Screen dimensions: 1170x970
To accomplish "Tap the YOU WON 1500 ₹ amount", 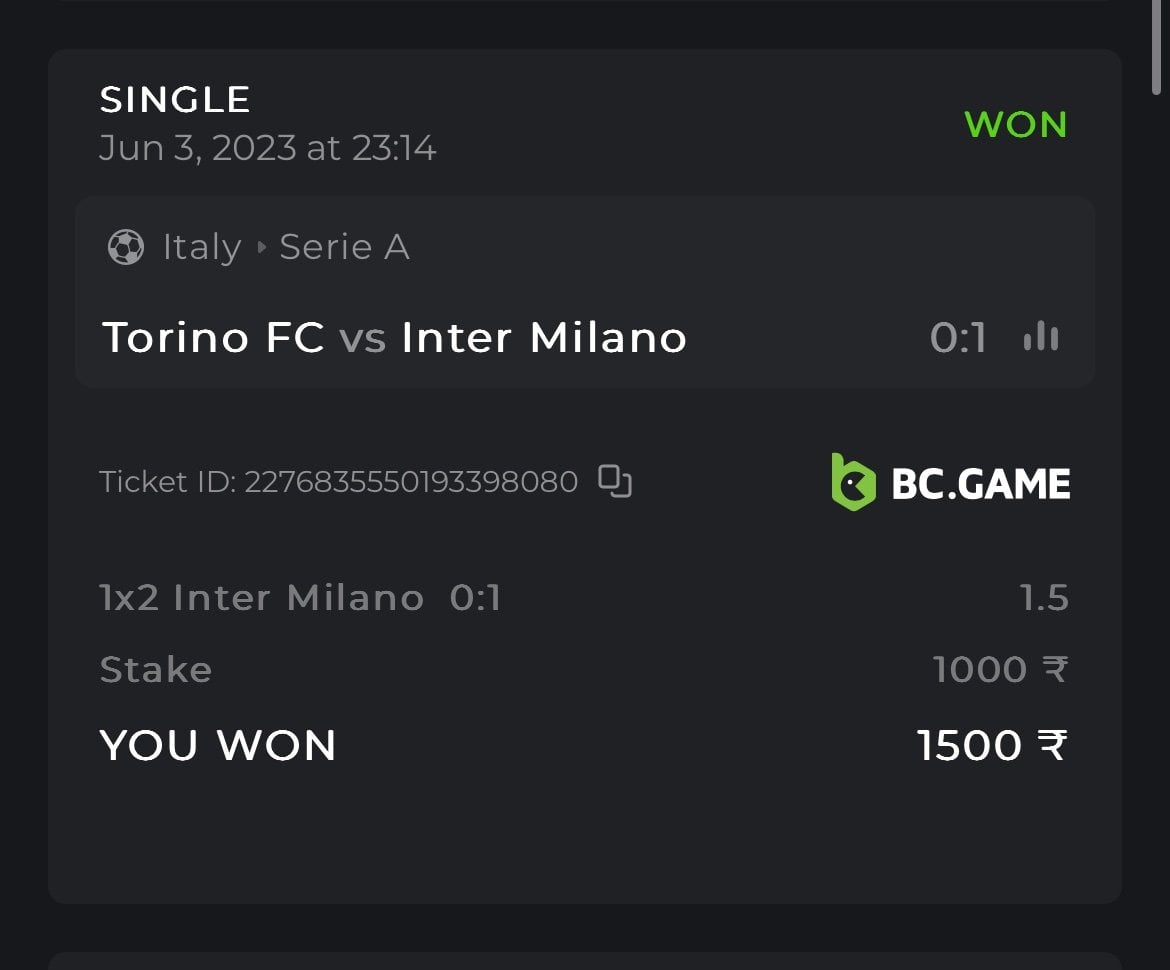I will [991, 746].
